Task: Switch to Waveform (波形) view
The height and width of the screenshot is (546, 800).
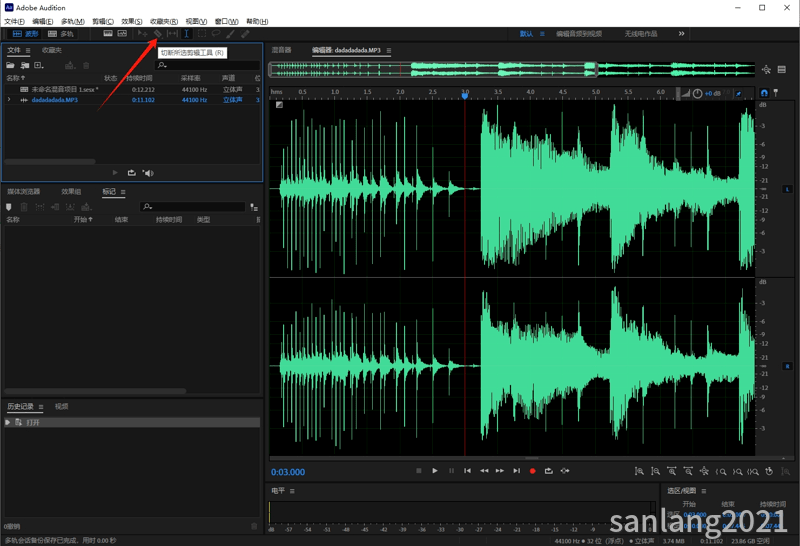Action: tap(26, 34)
